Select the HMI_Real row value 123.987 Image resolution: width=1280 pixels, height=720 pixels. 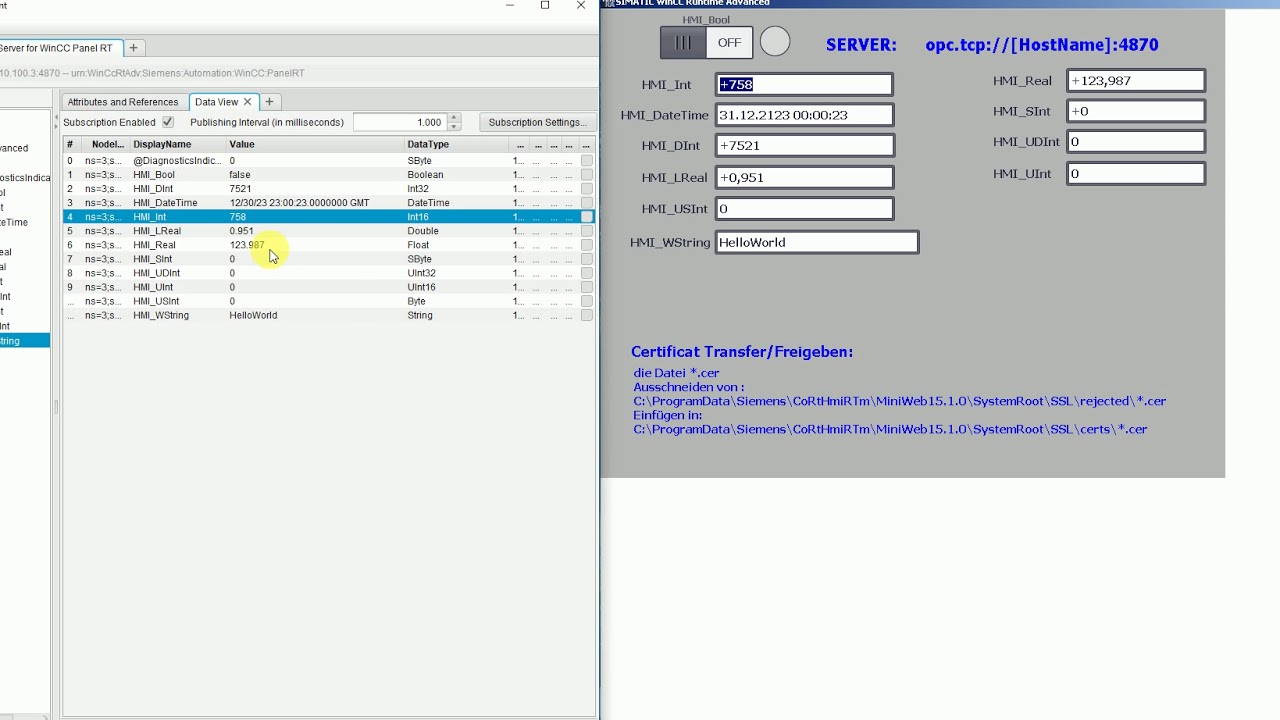click(x=247, y=245)
